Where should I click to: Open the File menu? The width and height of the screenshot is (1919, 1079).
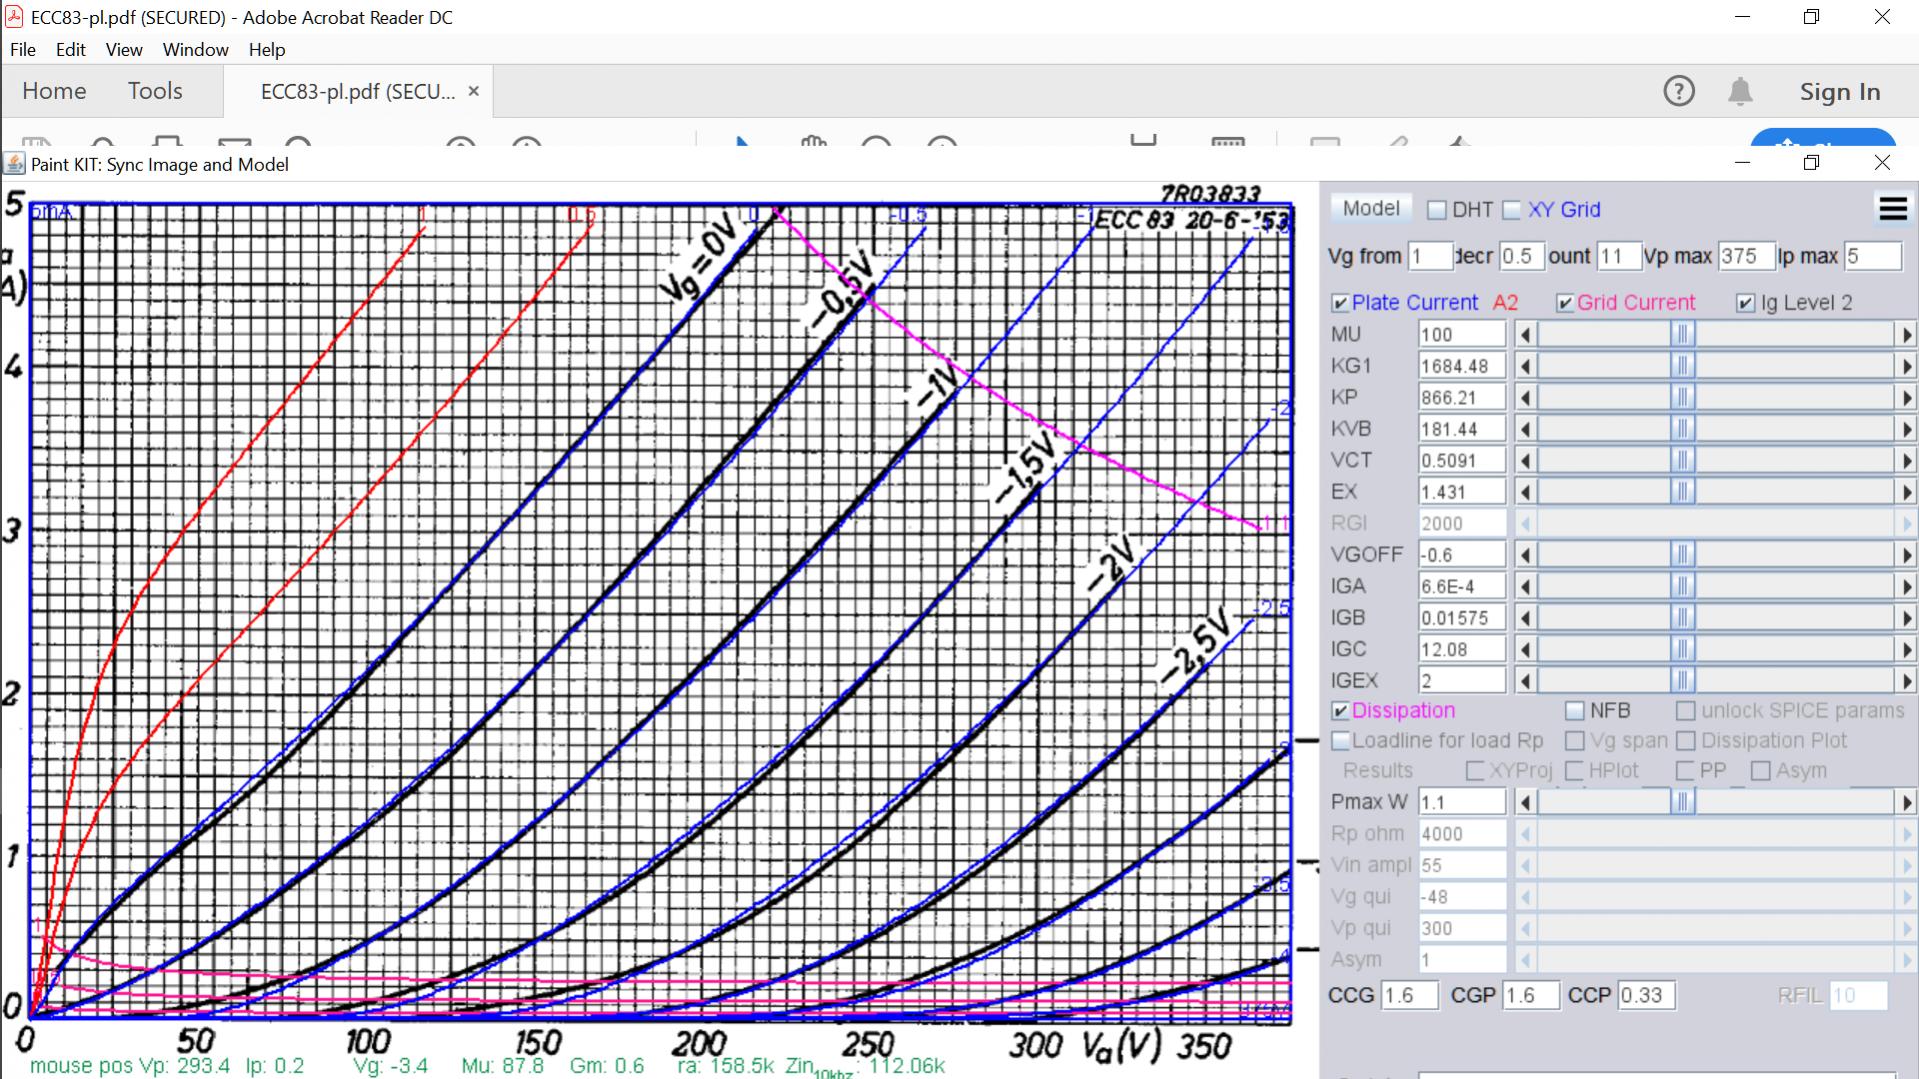(x=22, y=49)
